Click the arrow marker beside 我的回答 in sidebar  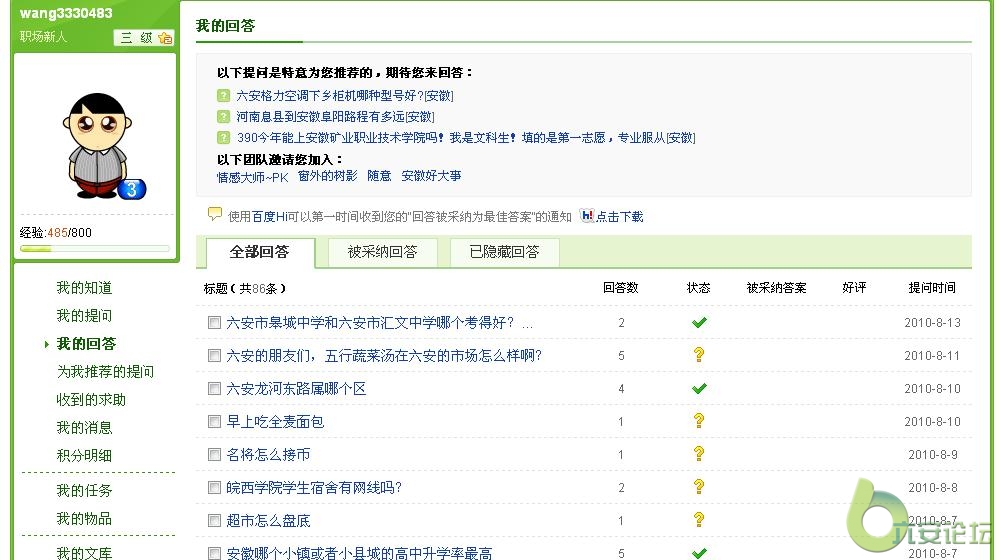click(47, 344)
